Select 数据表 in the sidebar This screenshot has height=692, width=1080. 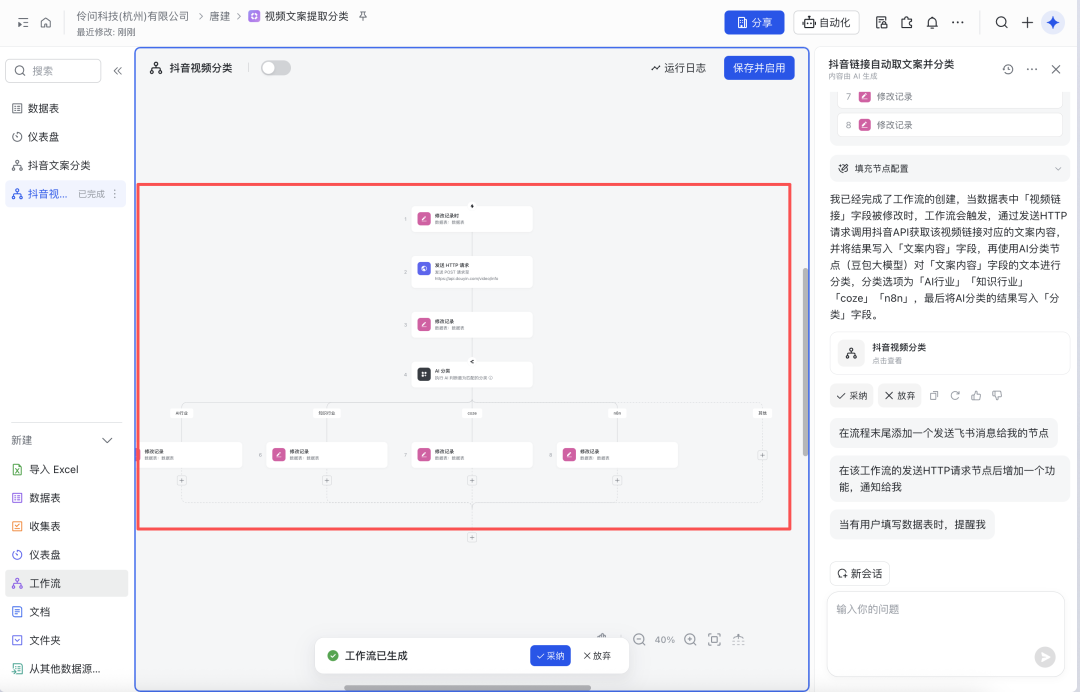click(43, 108)
